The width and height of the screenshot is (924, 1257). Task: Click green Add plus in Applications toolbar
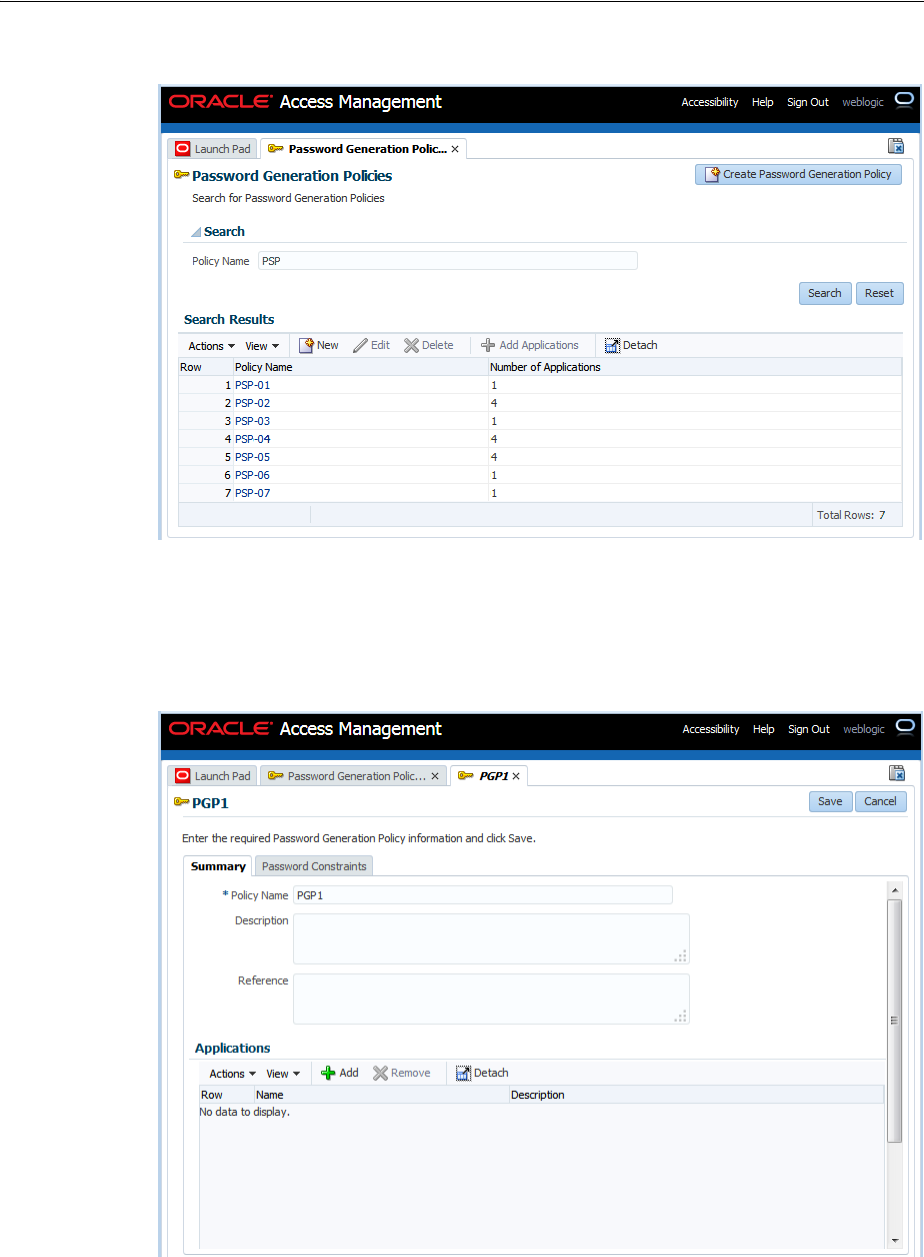[327, 1073]
